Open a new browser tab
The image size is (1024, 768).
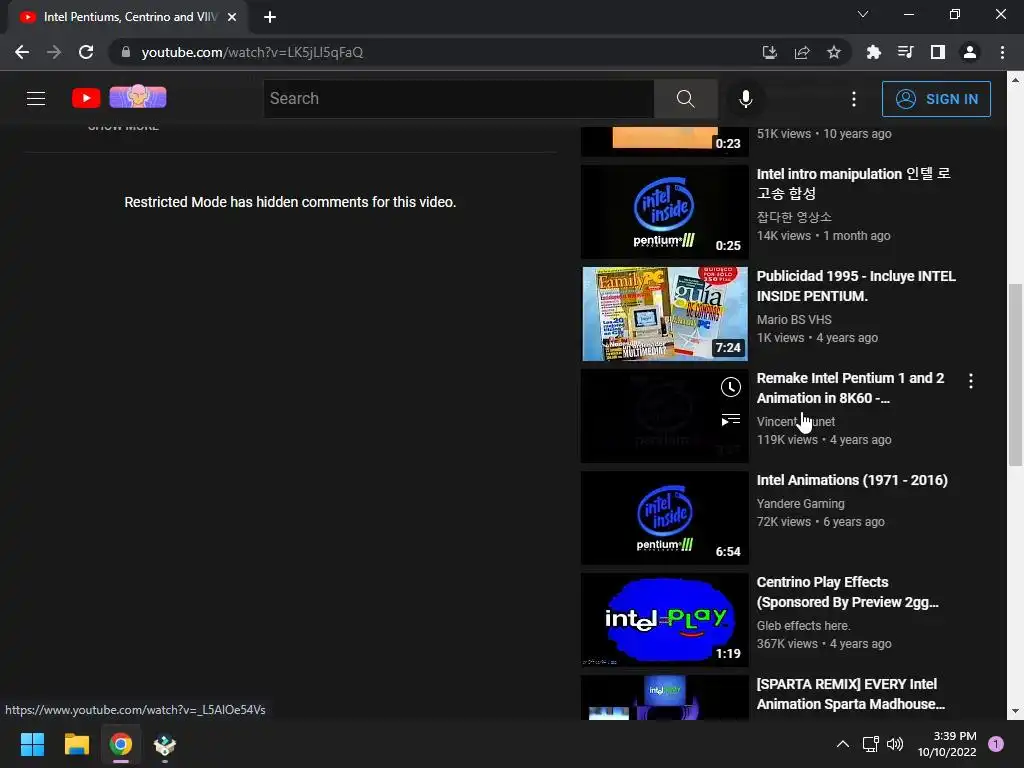pos(270,17)
